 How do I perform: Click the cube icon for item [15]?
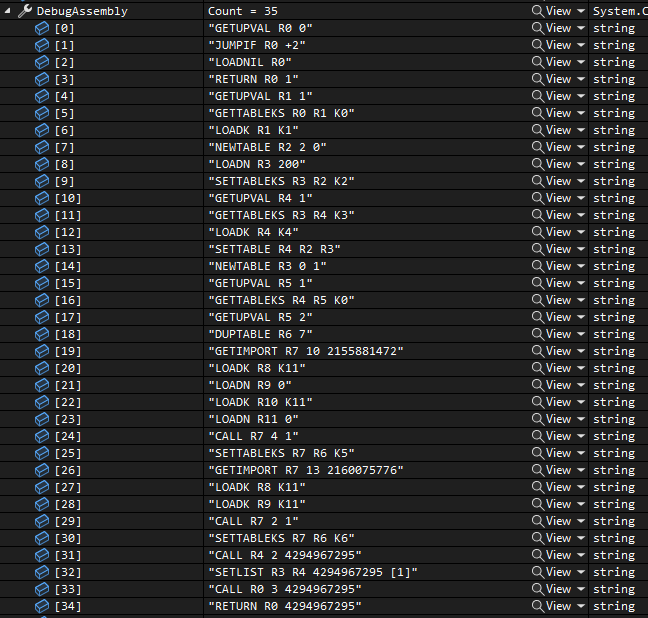[42, 283]
